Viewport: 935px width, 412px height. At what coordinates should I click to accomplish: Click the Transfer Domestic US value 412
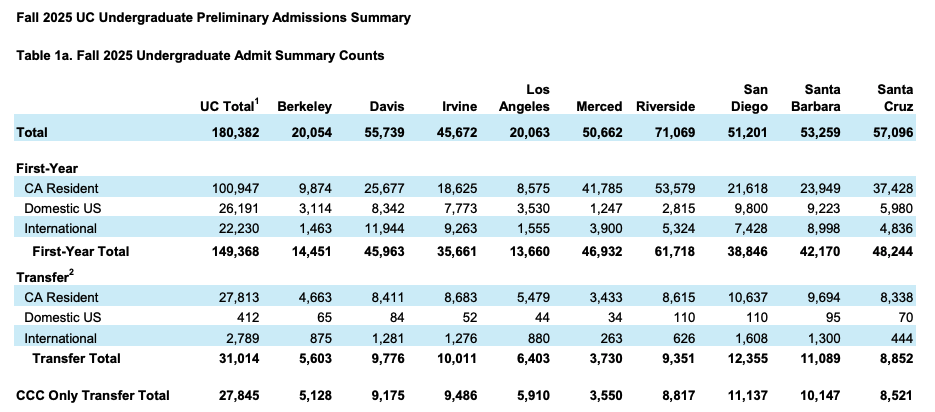(249, 318)
